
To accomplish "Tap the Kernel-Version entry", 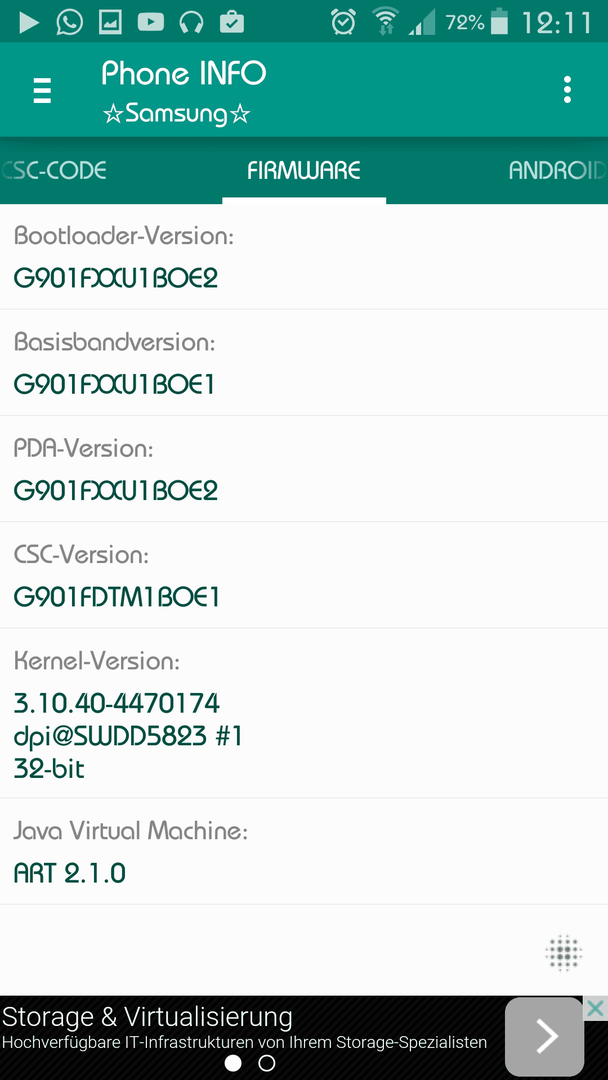I will 304,714.
